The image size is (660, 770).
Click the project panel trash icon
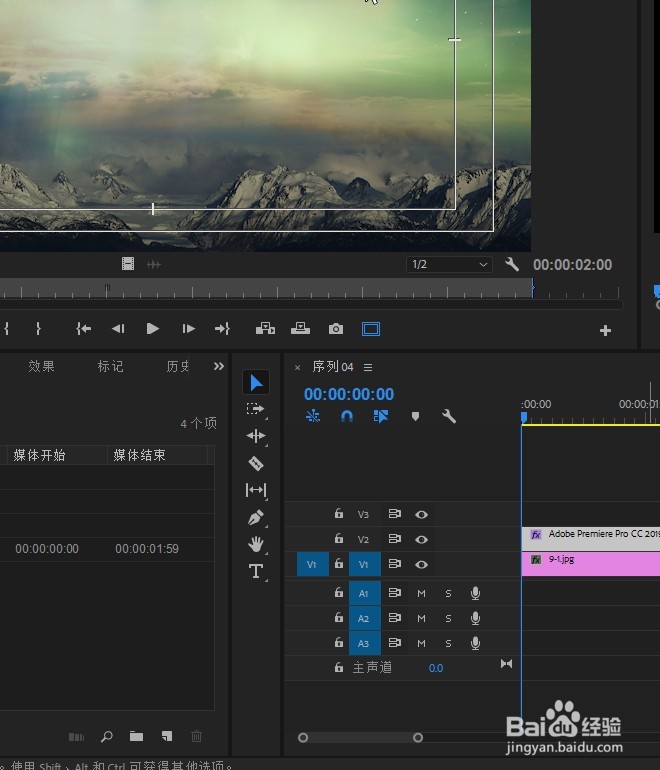(196, 736)
